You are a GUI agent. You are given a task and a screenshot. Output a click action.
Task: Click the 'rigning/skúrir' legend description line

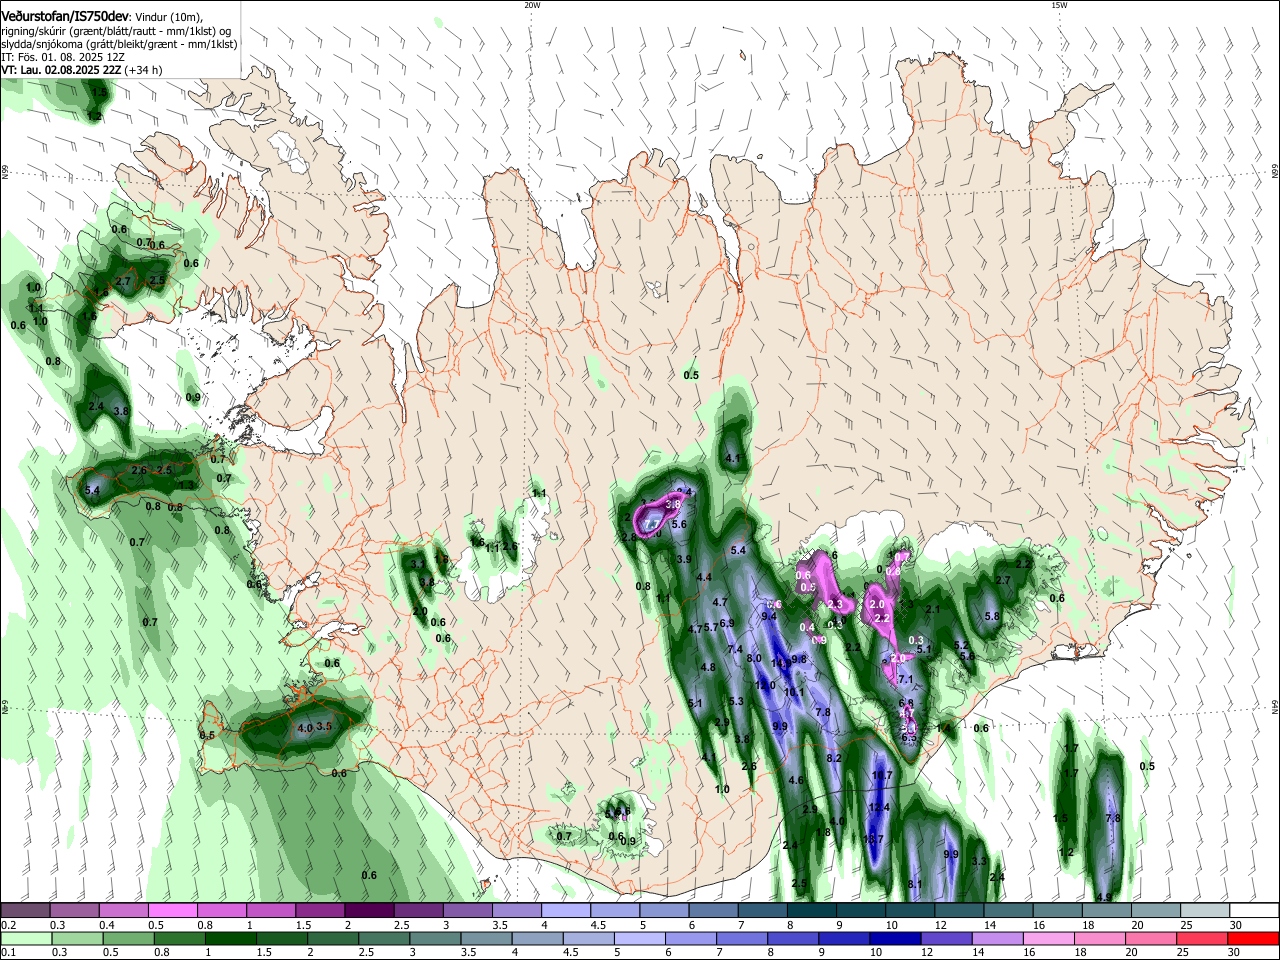point(118,31)
